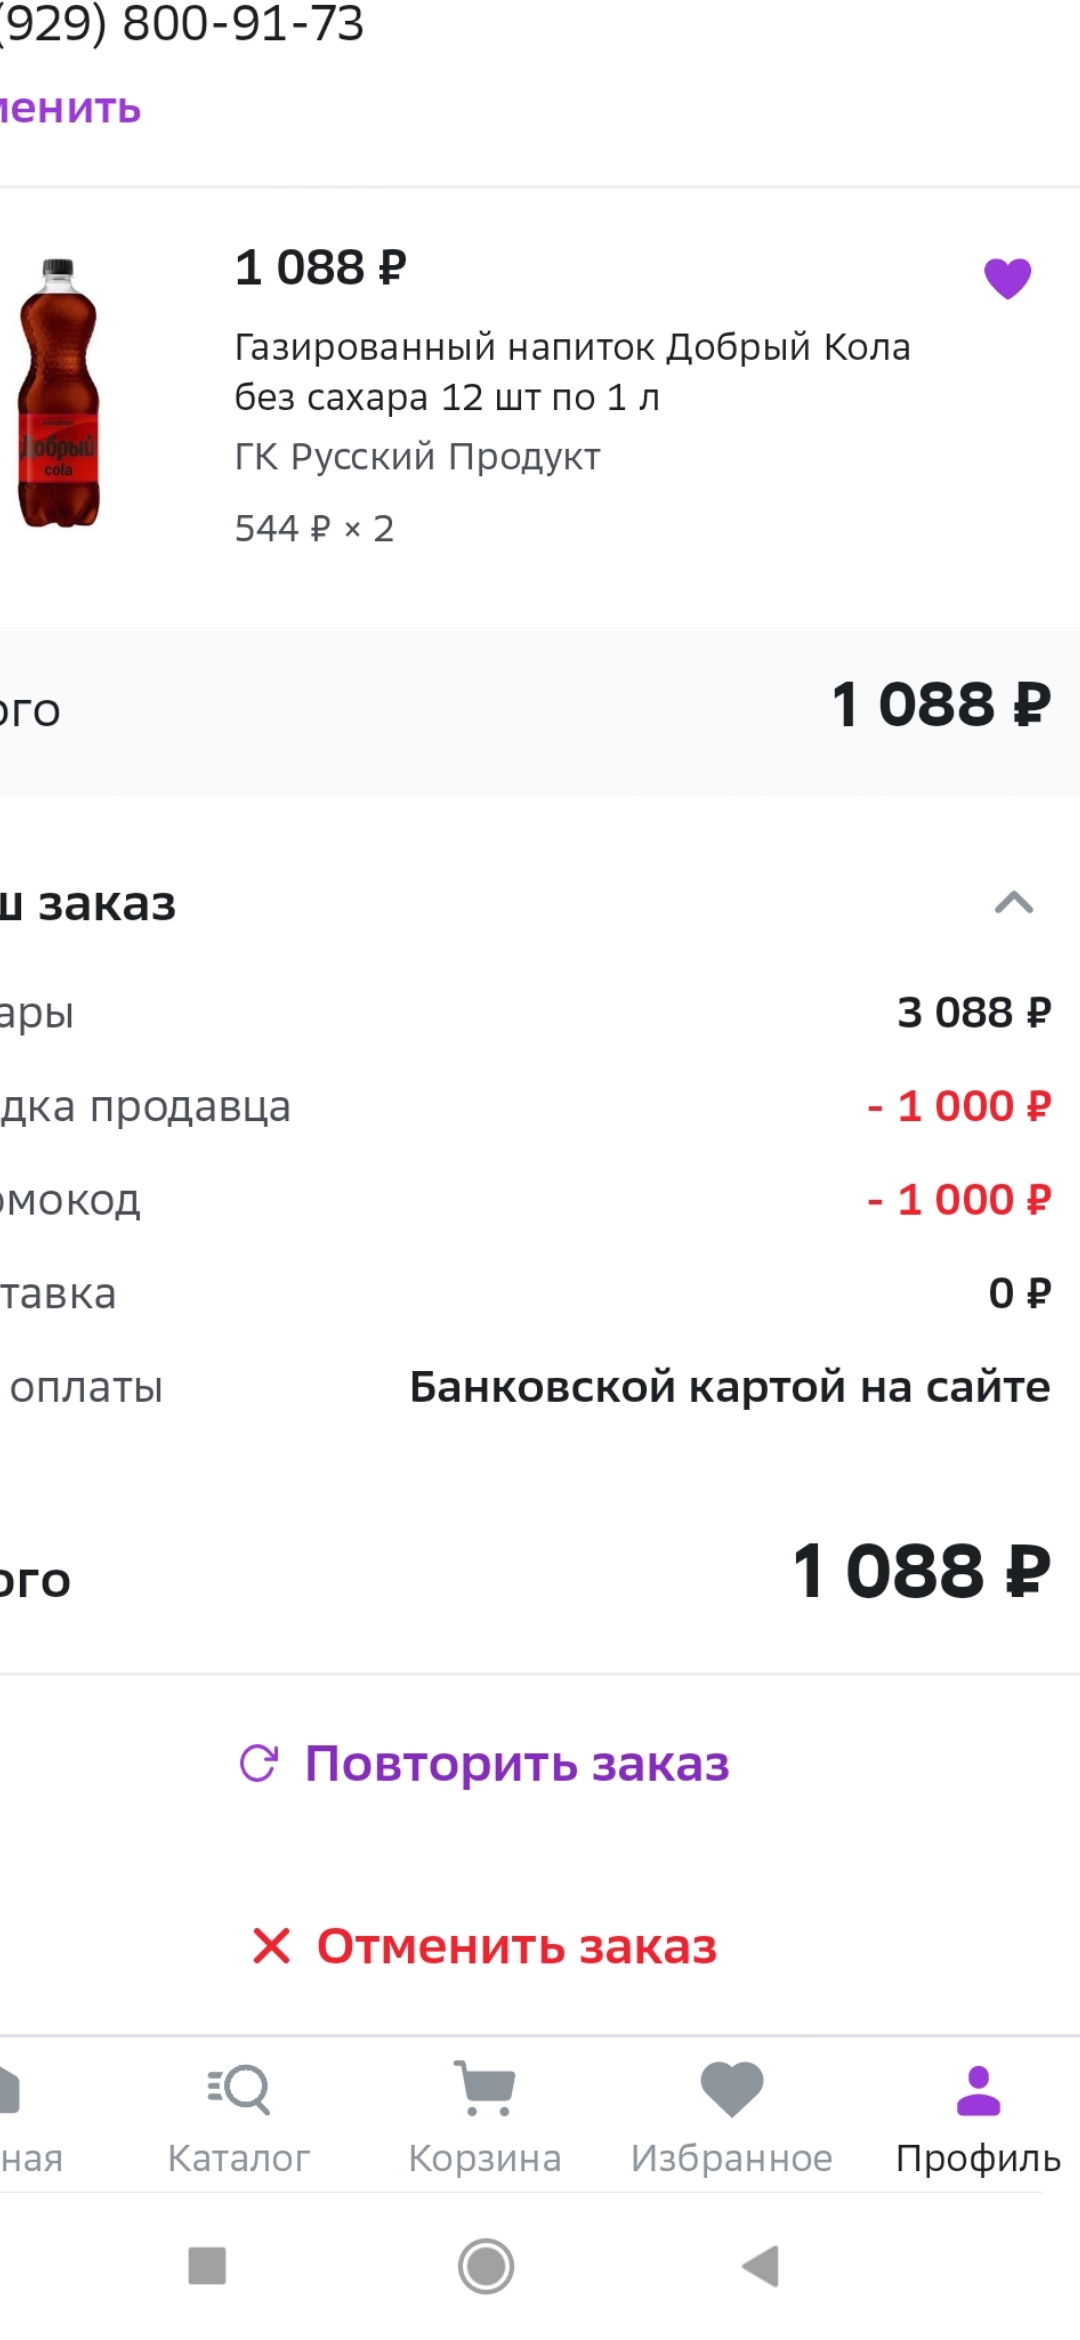Viewport: 1080px width, 2340px height.
Task: Tap the purple change link under phone
Action: click(70, 108)
